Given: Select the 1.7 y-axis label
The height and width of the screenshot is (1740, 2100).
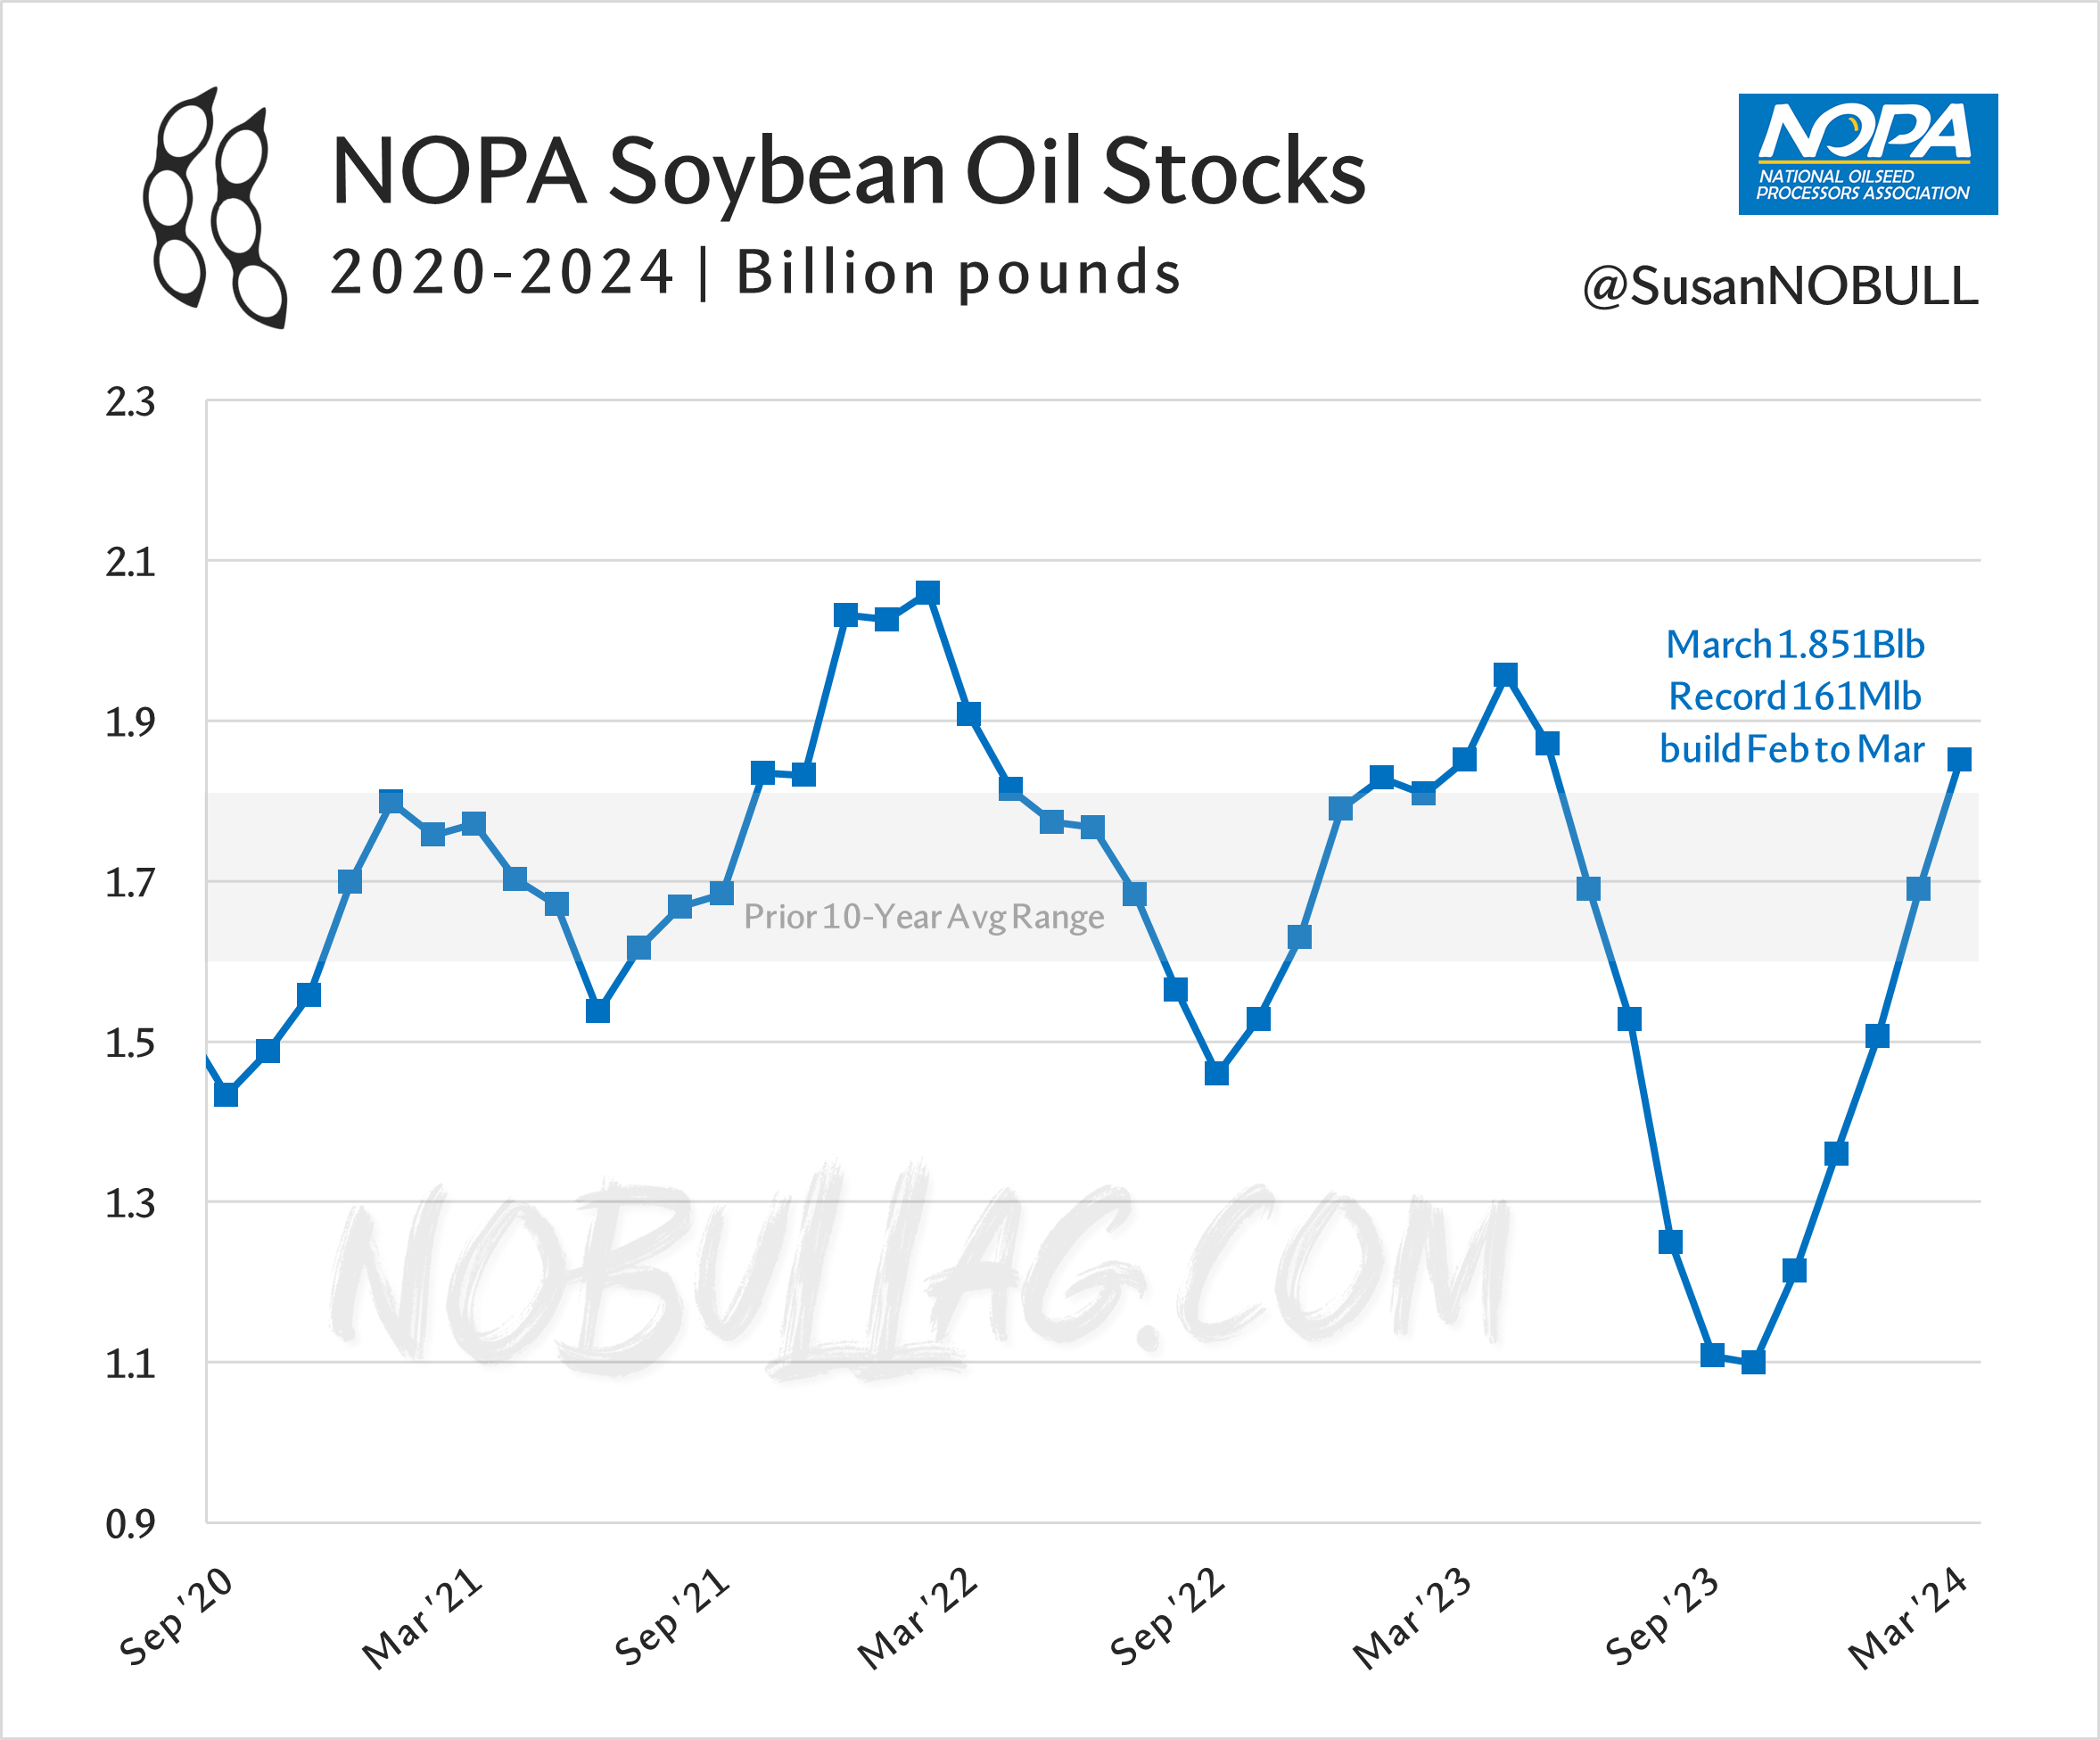Looking at the screenshot, I should pos(130,883).
